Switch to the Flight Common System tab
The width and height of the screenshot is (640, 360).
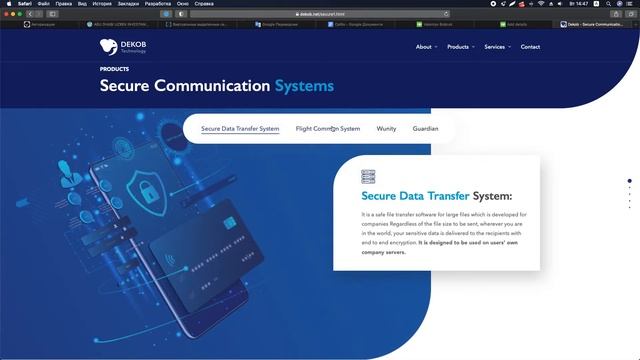(328, 129)
